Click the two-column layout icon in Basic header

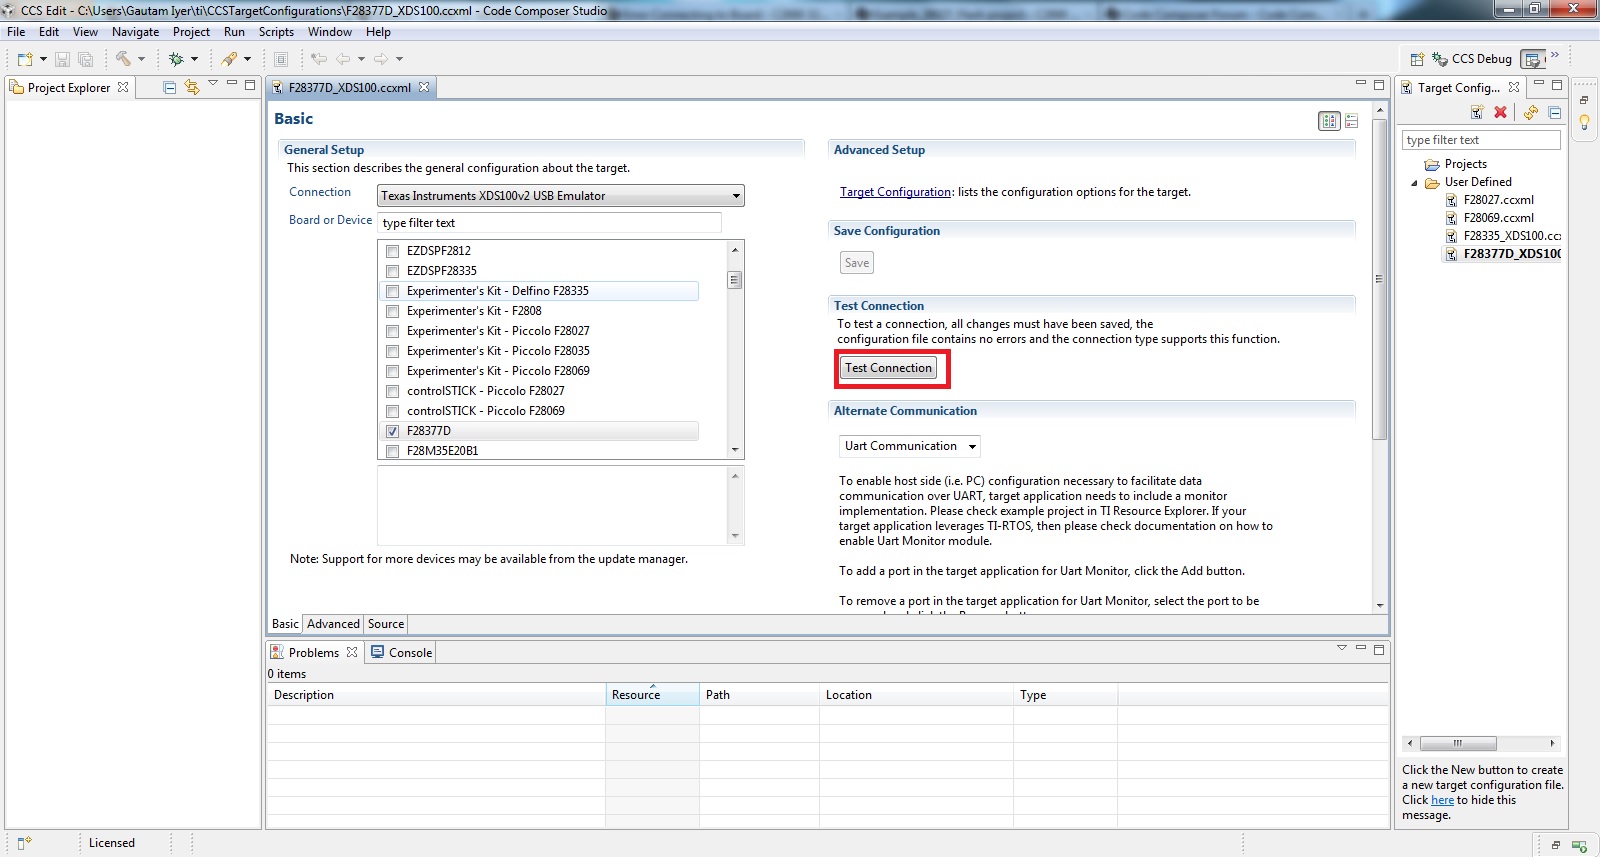click(x=1329, y=121)
